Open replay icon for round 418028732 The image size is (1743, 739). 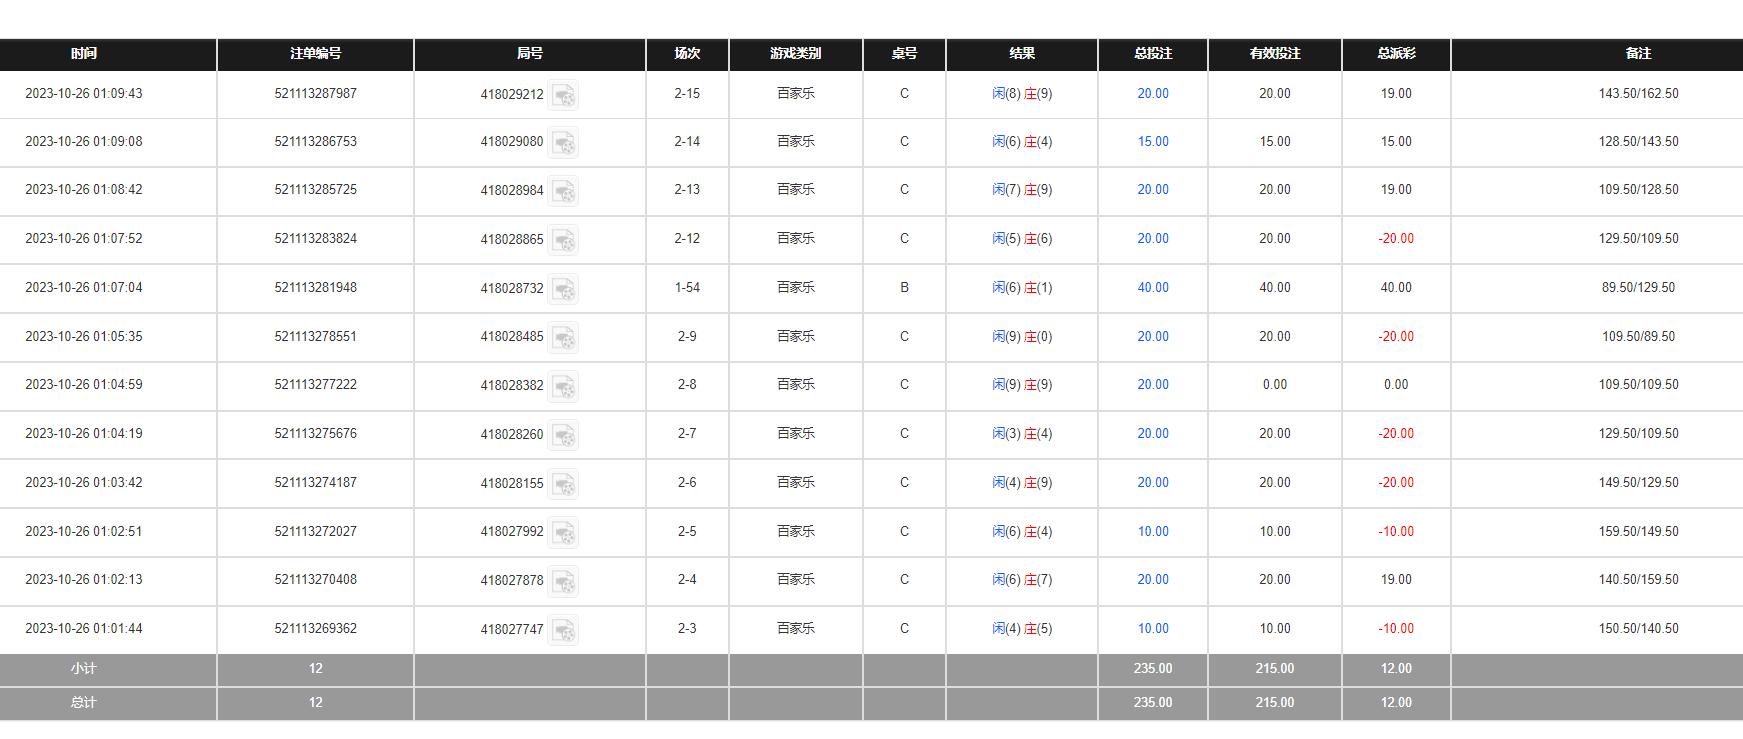(x=564, y=289)
